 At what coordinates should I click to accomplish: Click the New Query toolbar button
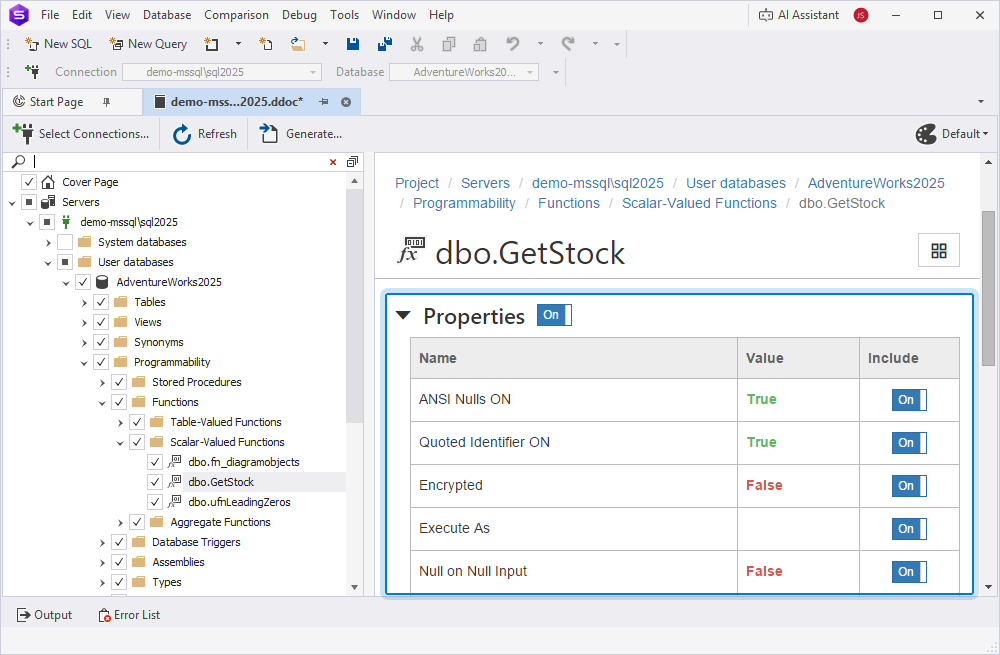point(148,44)
